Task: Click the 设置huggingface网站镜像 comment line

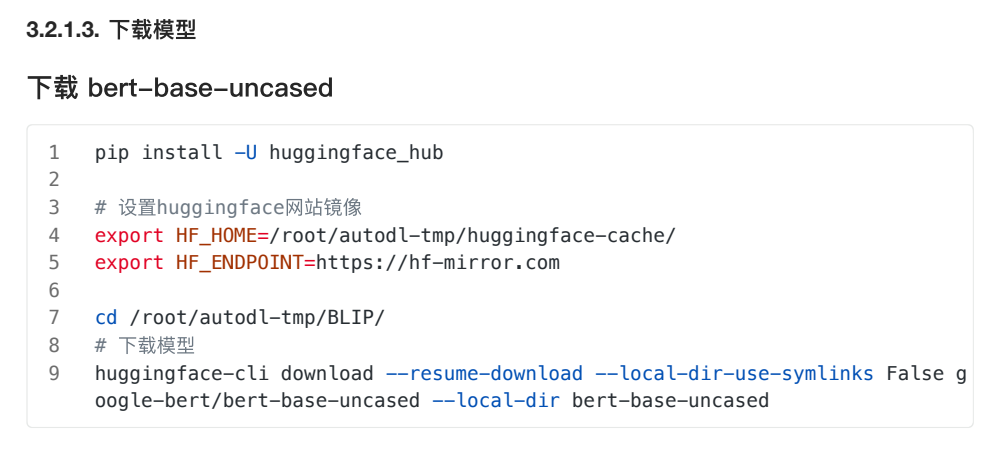Action: pyautogui.click(x=239, y=208)
